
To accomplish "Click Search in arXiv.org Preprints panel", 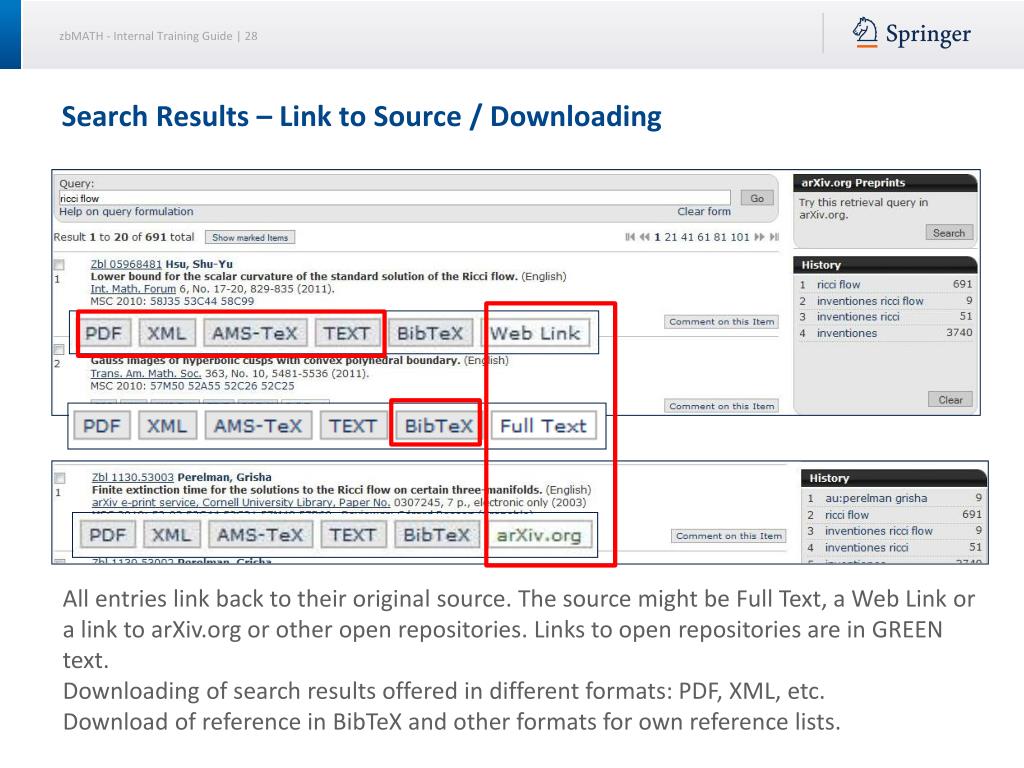I will click(x=949, y=232).
